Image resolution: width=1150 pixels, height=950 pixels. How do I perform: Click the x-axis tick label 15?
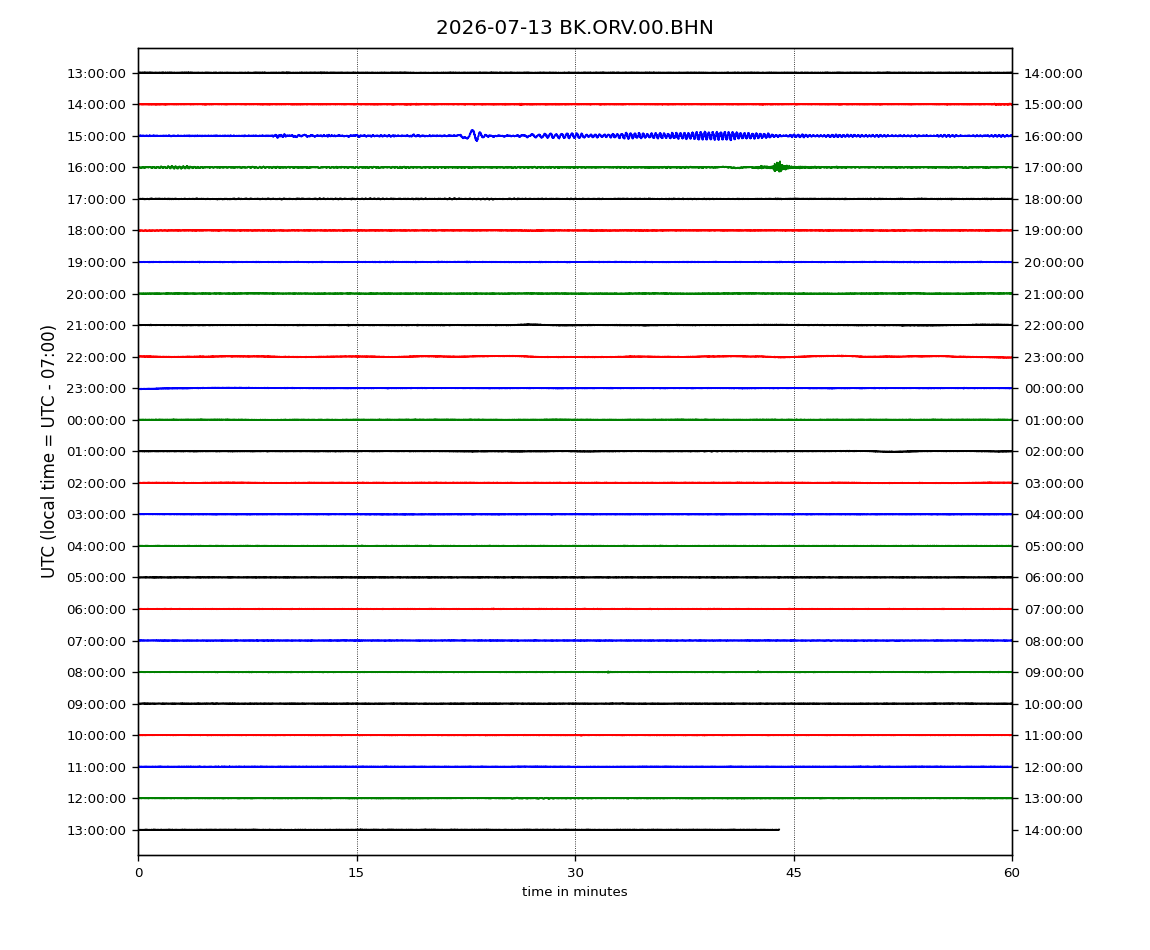pos(356,873)
